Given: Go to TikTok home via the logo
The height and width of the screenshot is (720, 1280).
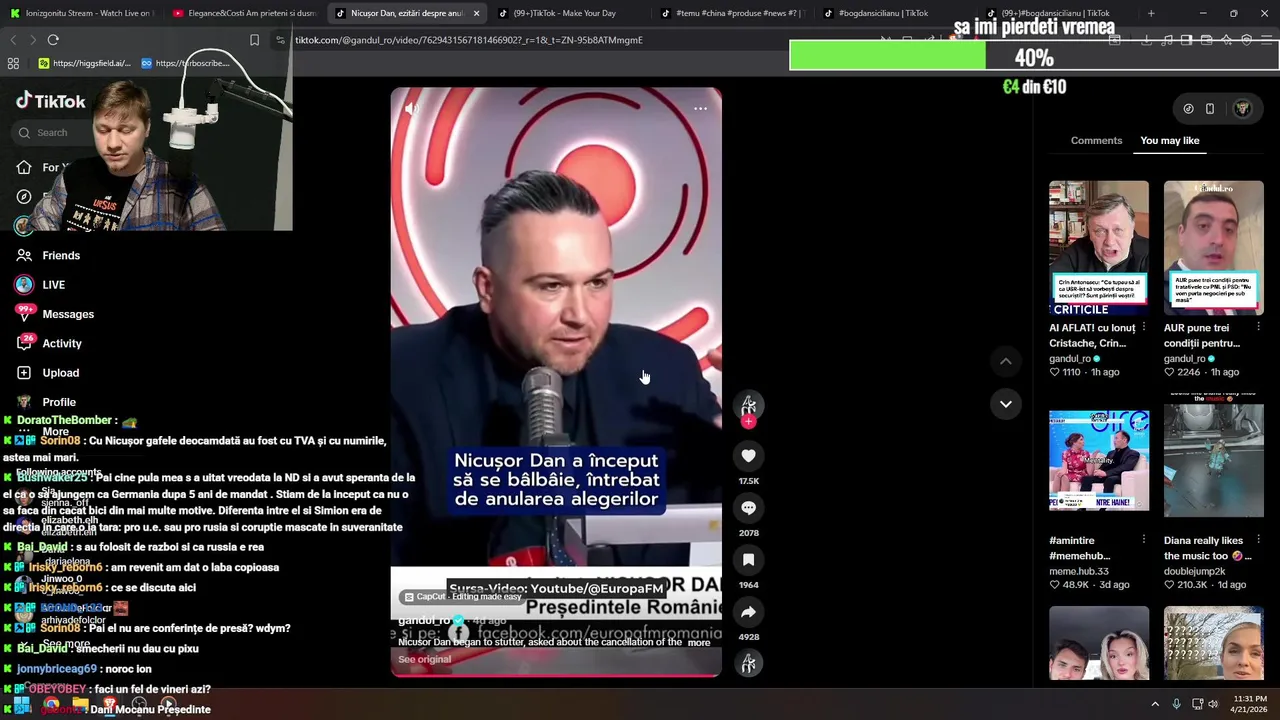Looking at the screenshot, I should click(x=50, y=101).
